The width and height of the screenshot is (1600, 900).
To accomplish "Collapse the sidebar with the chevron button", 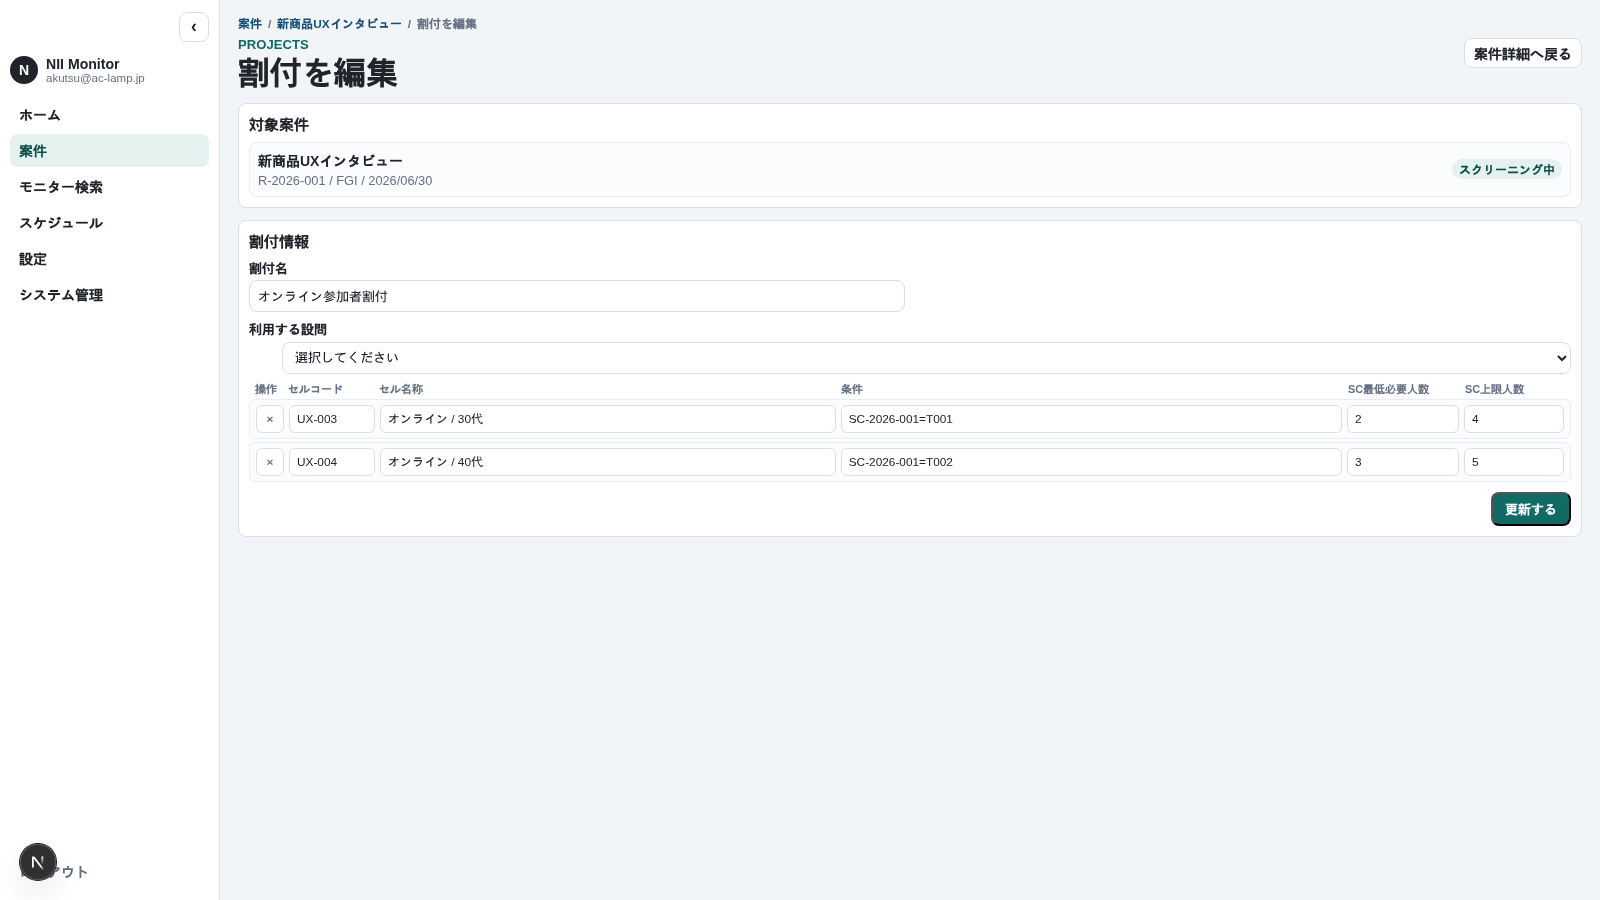I will 194,27.
